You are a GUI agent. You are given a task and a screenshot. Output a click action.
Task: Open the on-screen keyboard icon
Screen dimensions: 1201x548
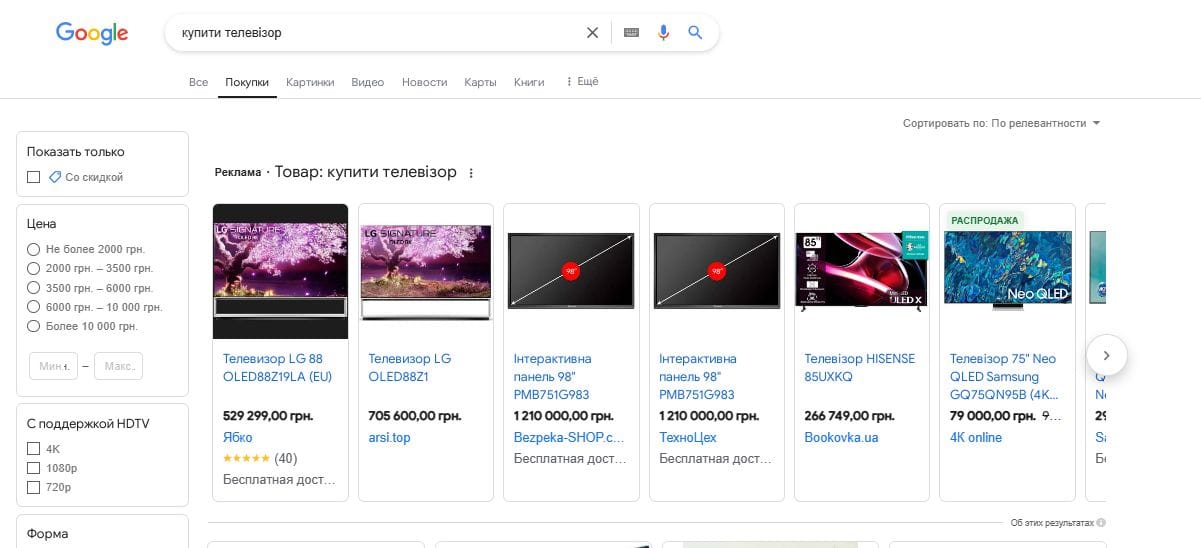click(x=631, y=33)
